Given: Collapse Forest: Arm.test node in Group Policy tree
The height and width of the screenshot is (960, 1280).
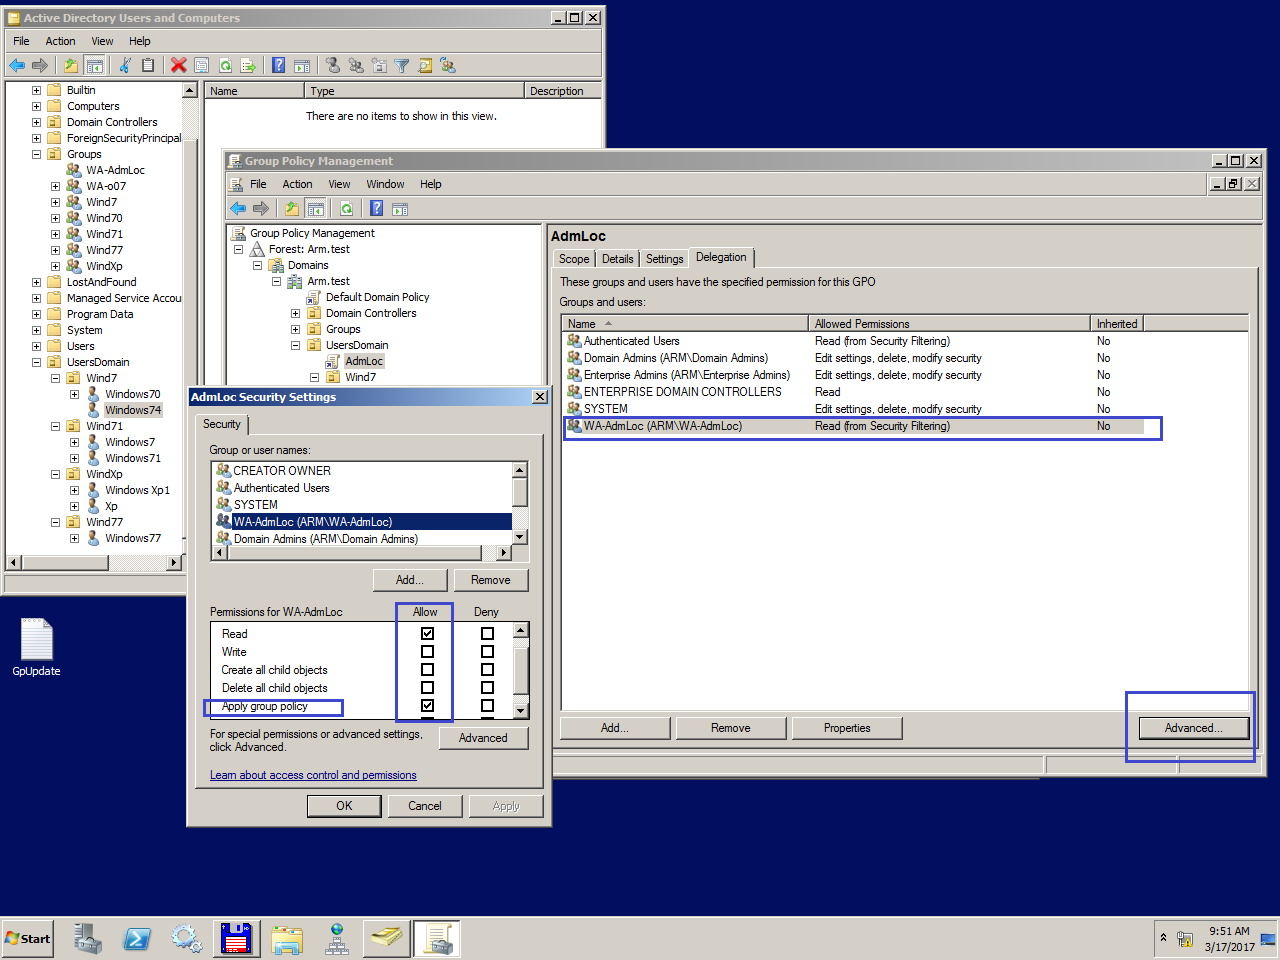Looking at the screenshot, I should click(x=238, y=249).
